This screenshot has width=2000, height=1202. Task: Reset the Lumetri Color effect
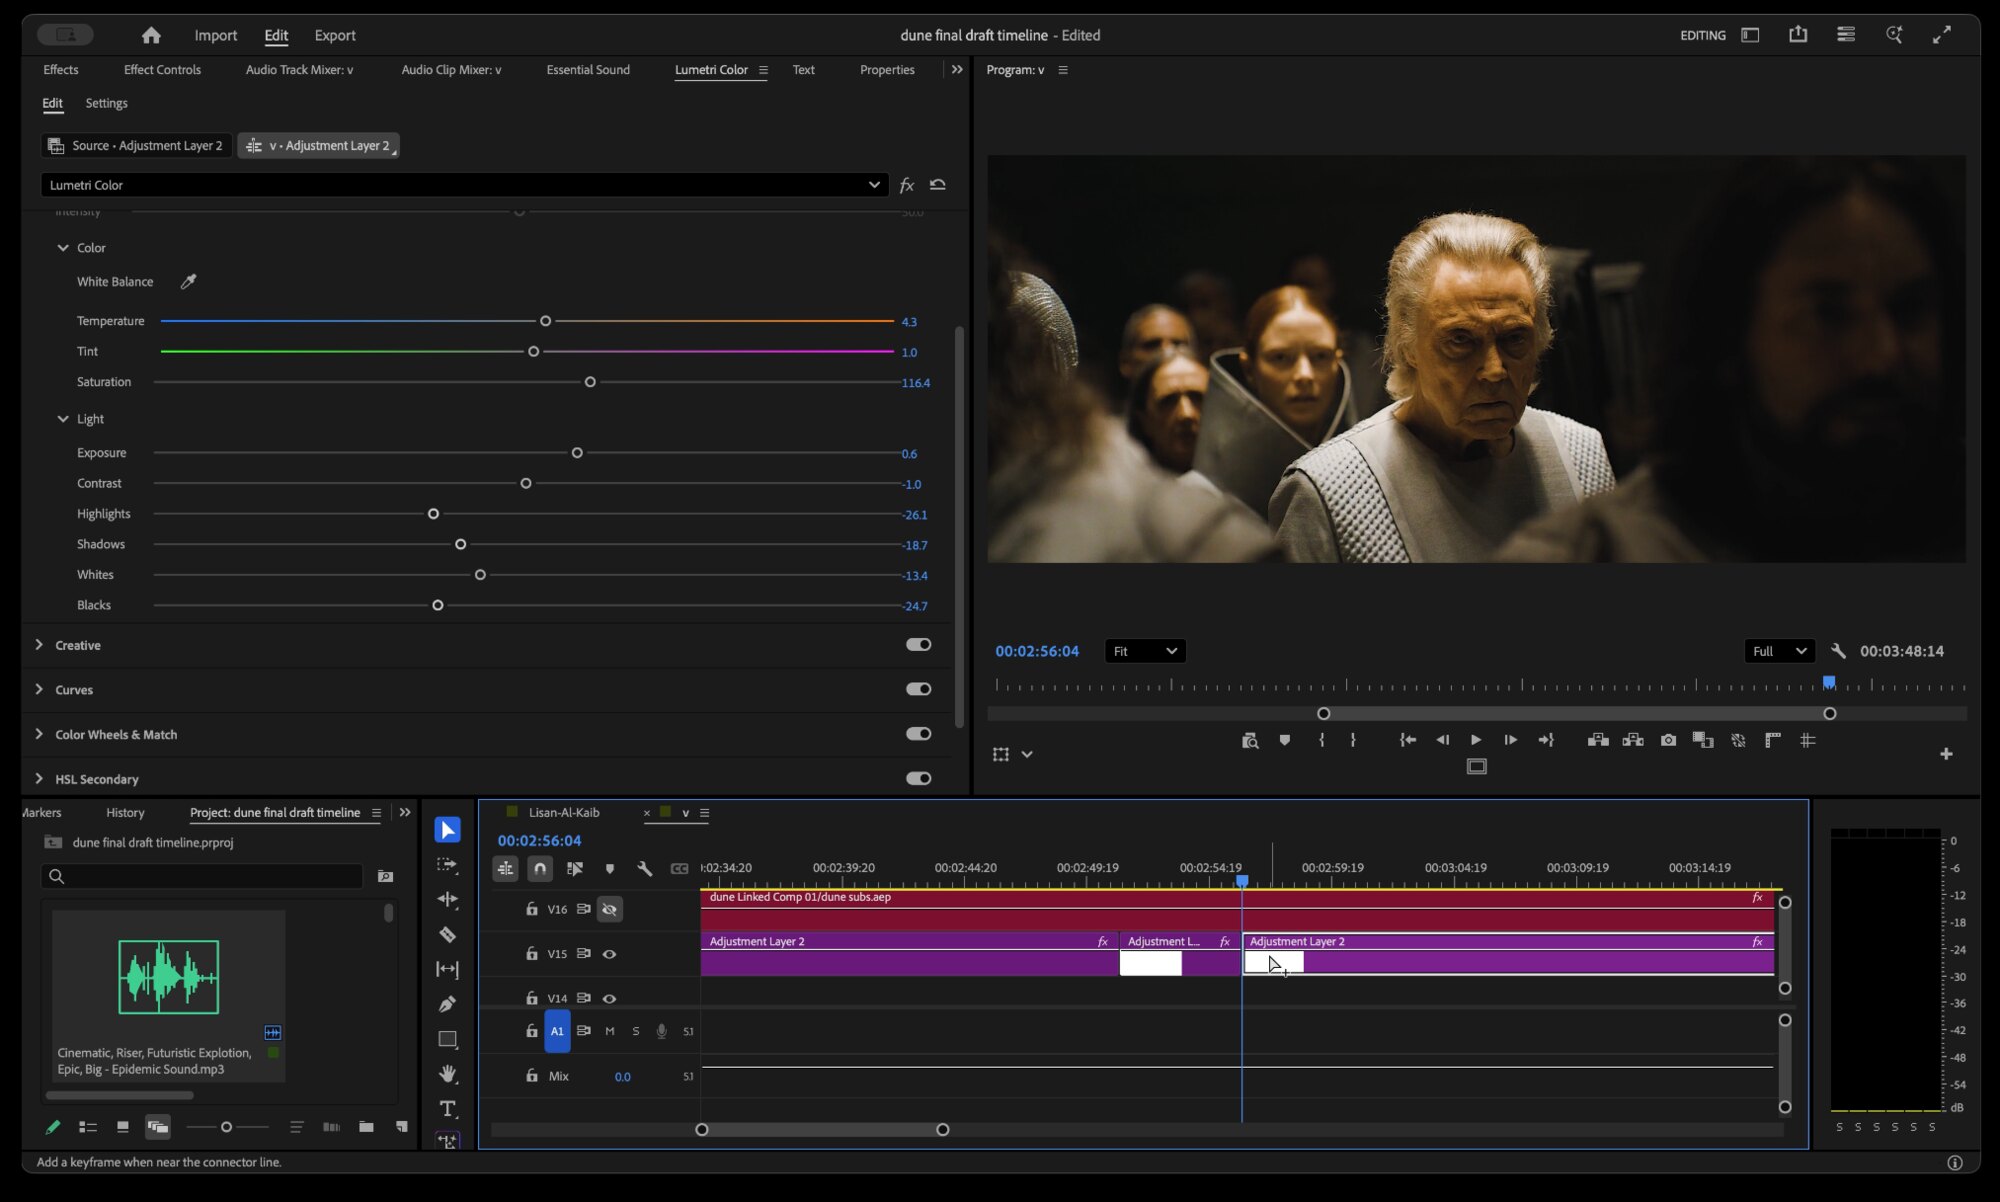pyautogui.click(x=938, y=185)
